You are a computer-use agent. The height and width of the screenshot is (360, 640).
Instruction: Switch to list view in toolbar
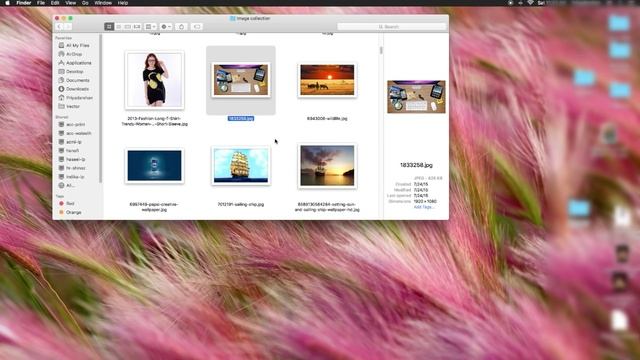(118, 27)
